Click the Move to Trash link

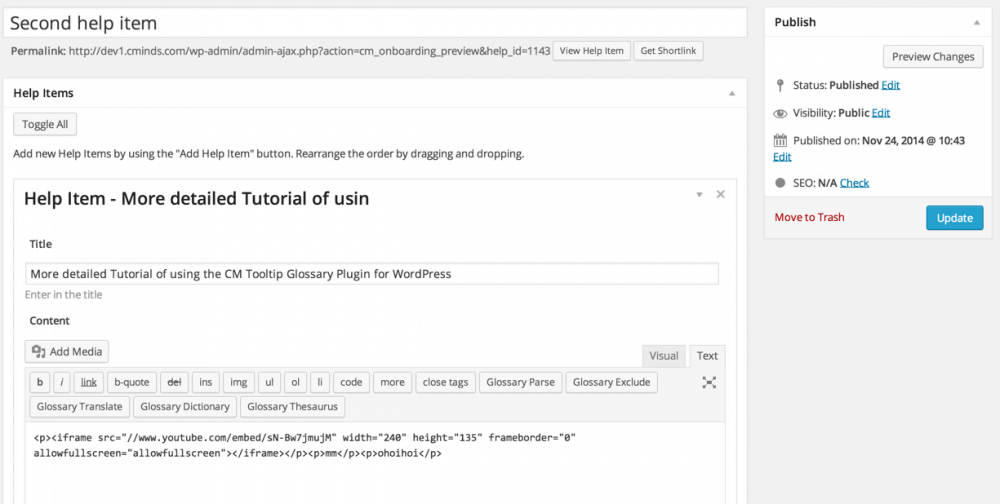809,218
